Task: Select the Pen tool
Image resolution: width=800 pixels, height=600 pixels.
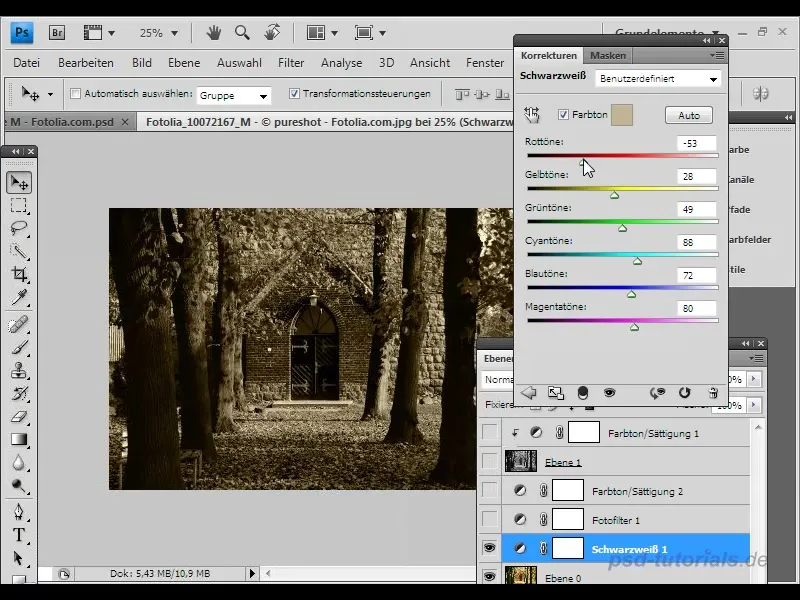Action: [x=19, y=512]
